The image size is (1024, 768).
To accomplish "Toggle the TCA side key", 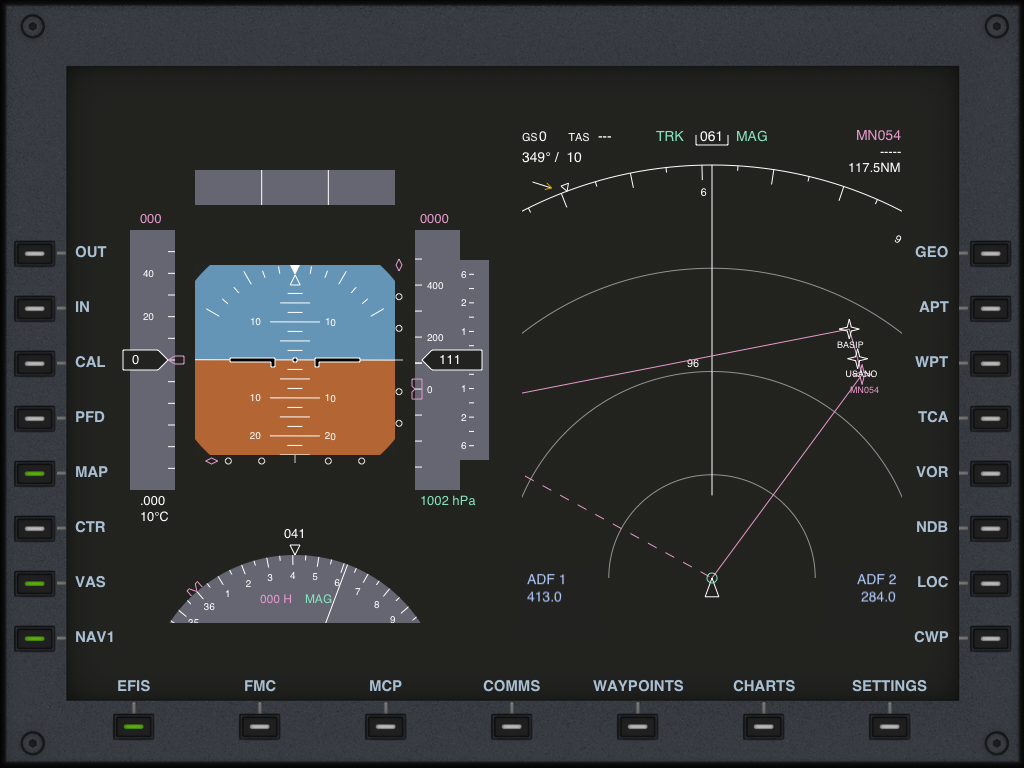I will [x=990, y=418].
